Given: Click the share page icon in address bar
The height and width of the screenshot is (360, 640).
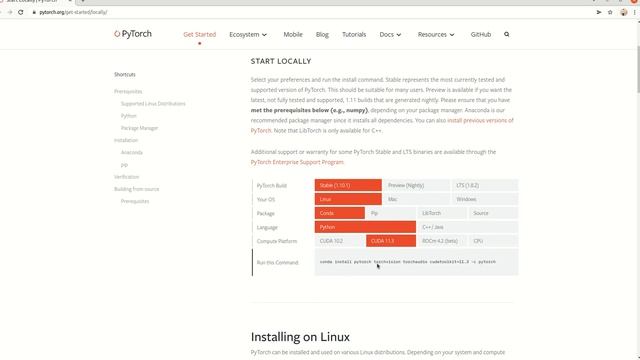Looking at the screenshot, I should click(599, 12).
